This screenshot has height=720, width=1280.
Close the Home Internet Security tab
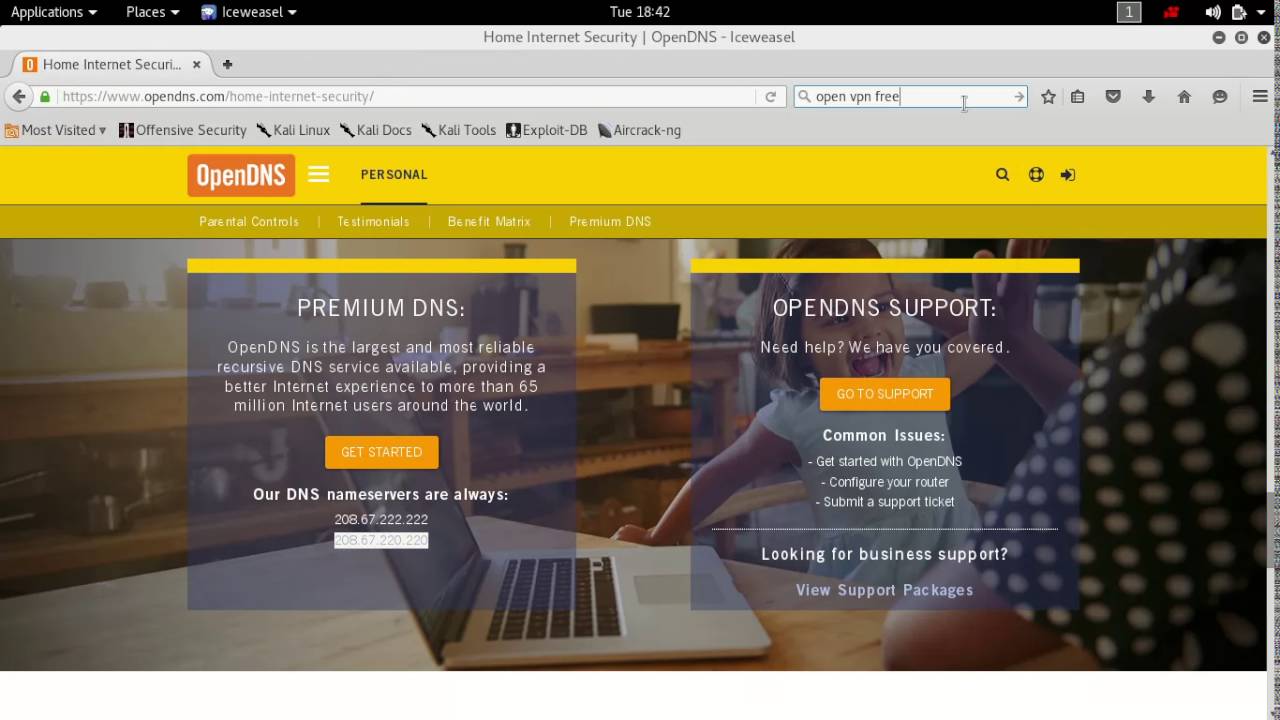pyautogui.click(x=196, y=64)
